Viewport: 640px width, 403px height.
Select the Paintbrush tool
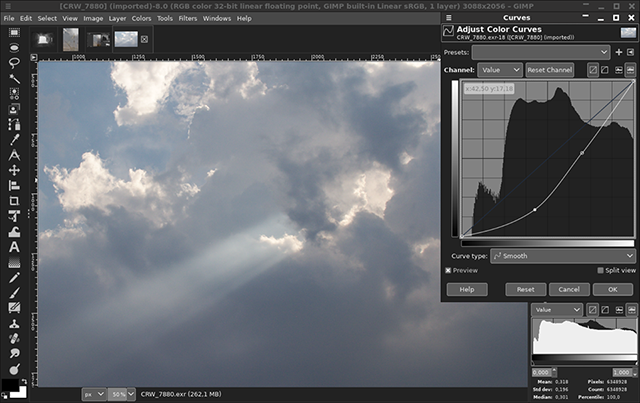tap(14, 293)
